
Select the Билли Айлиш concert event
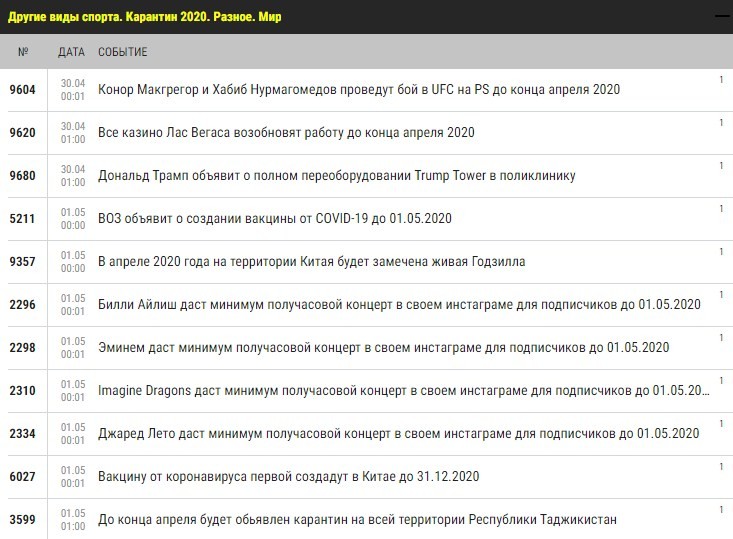[x=398, y=305]
